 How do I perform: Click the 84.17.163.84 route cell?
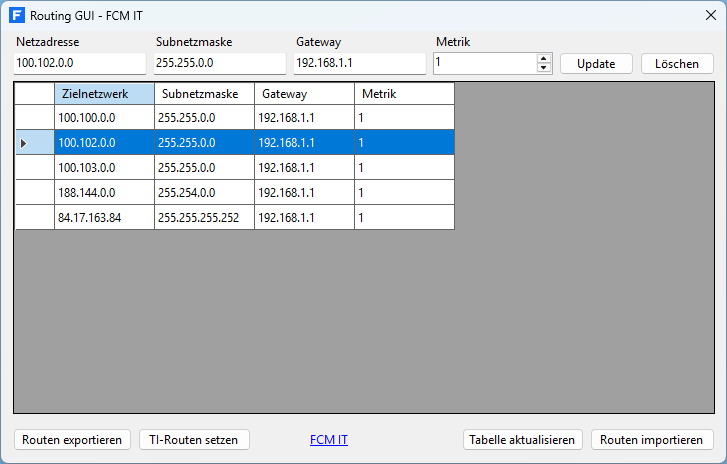104,217
